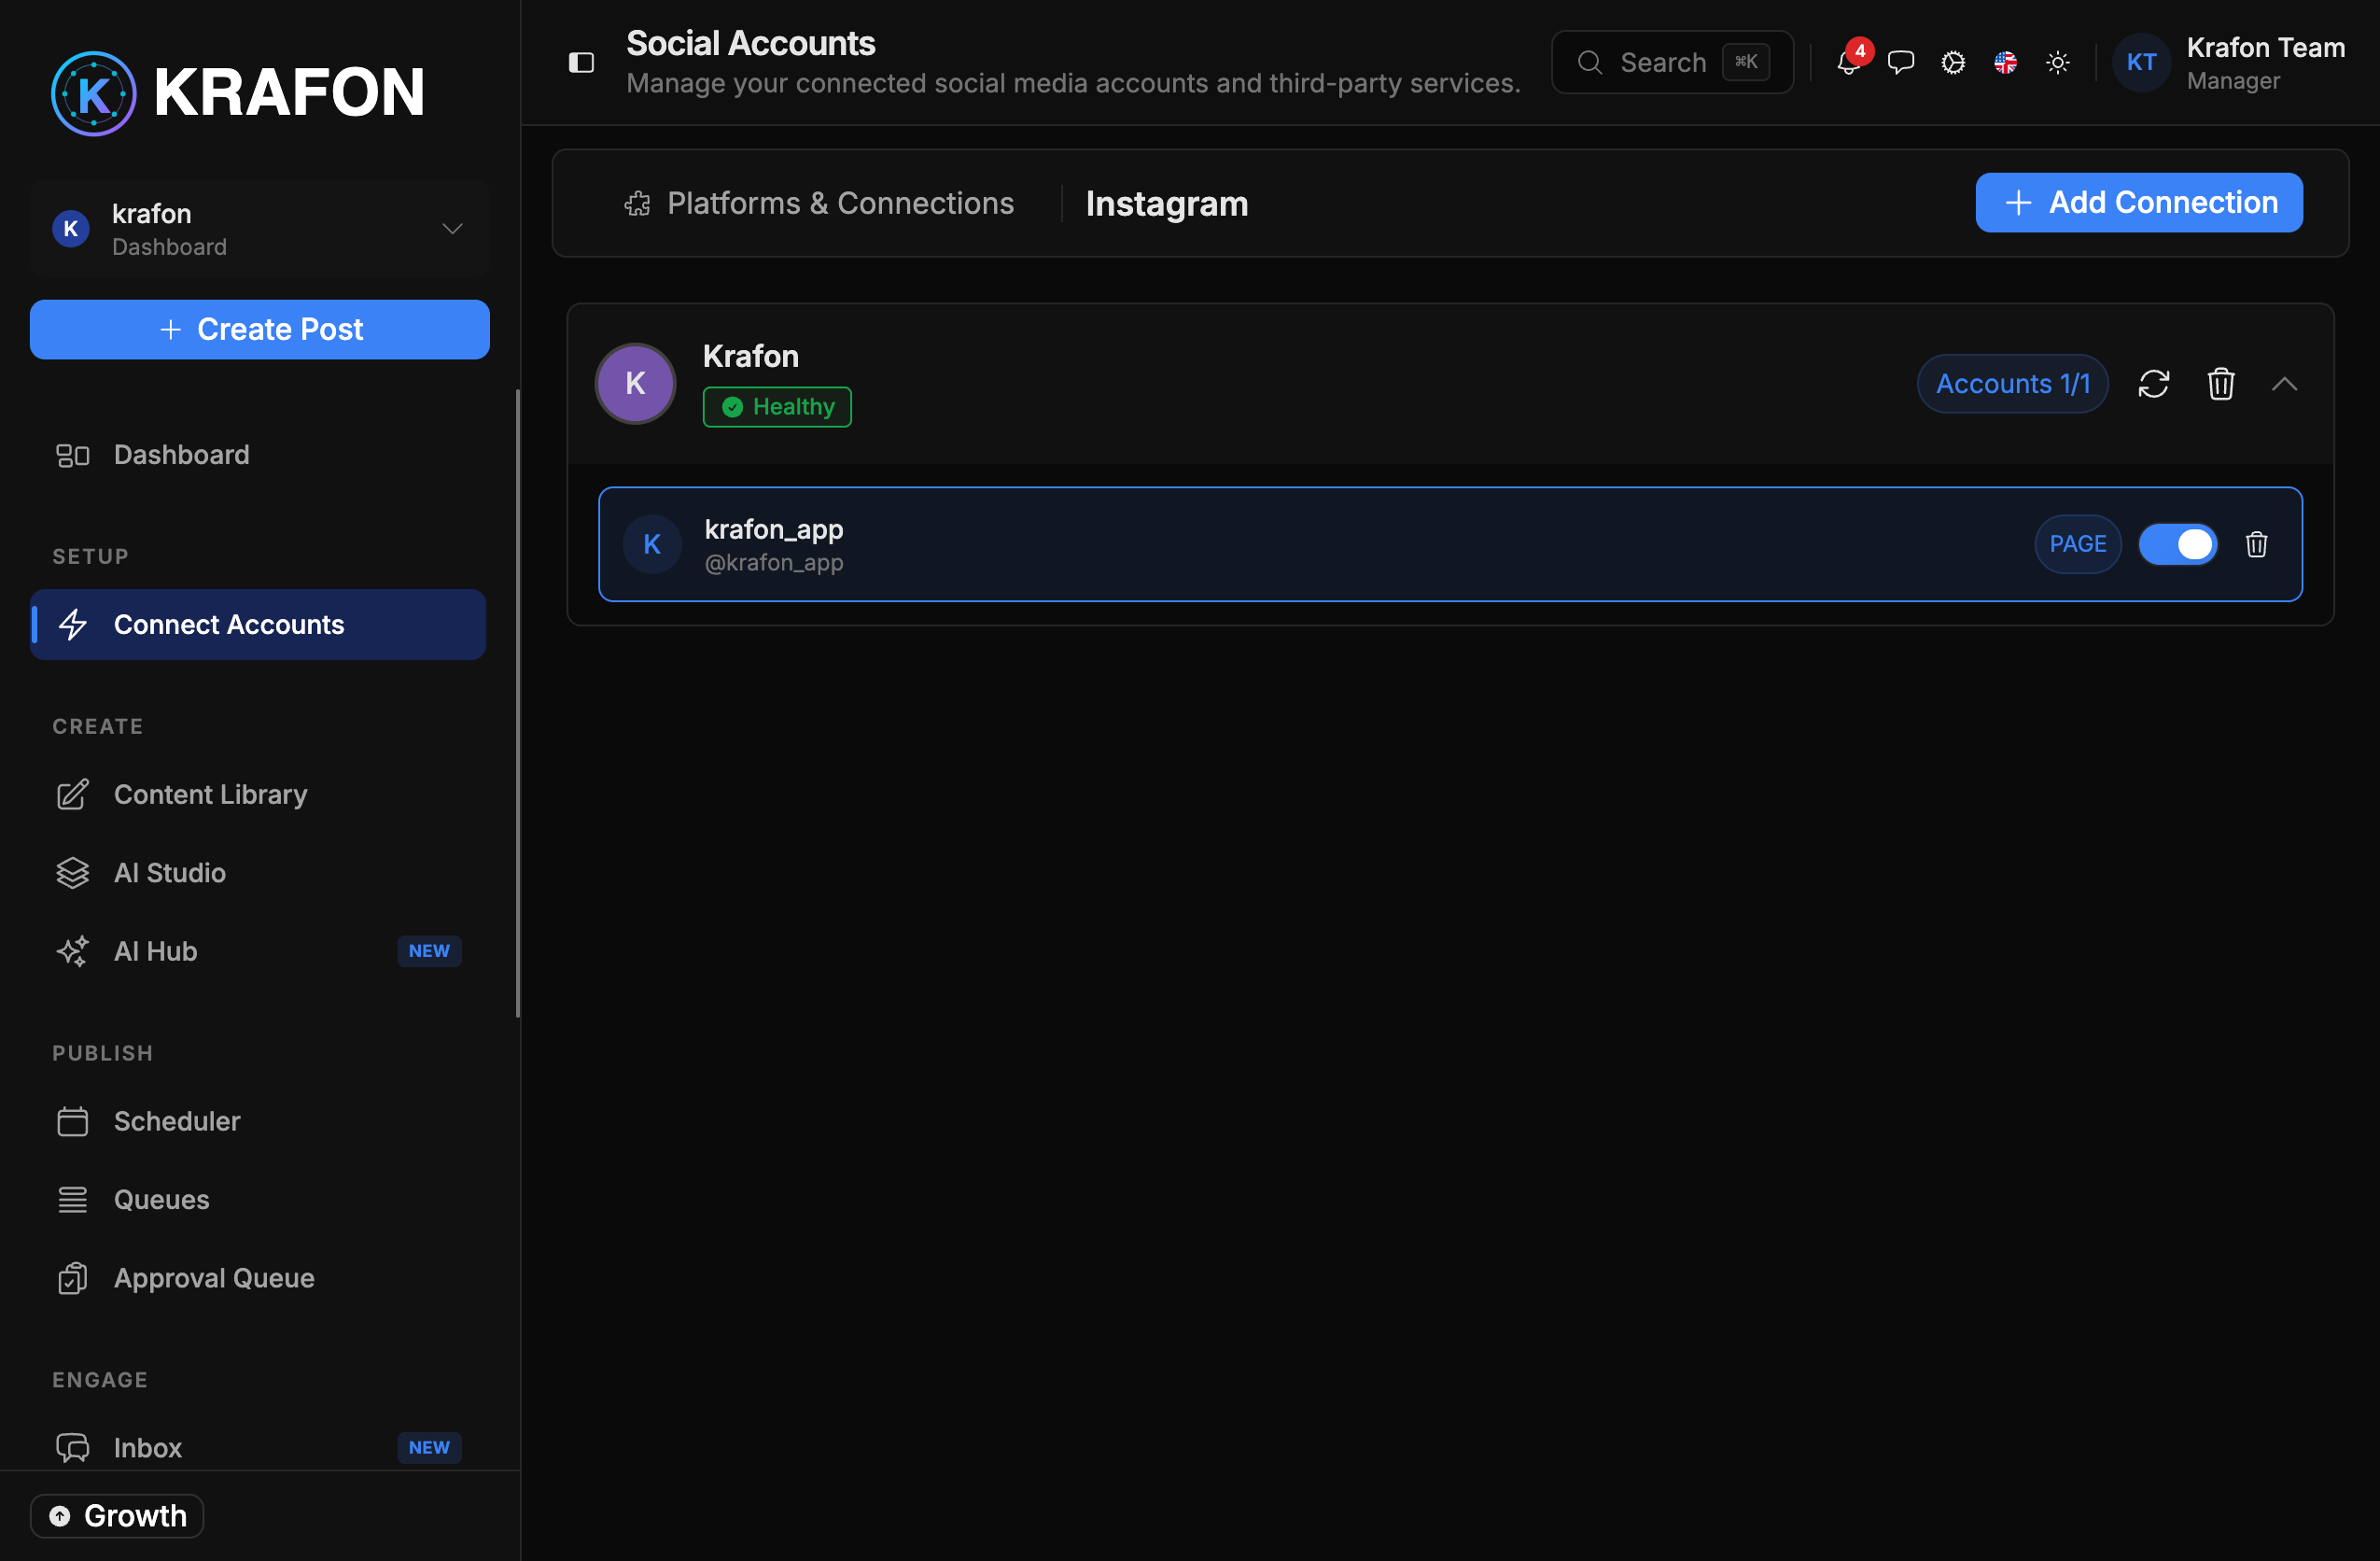
Task: Open the Dashboard menu item
Action: pos(258,455)
